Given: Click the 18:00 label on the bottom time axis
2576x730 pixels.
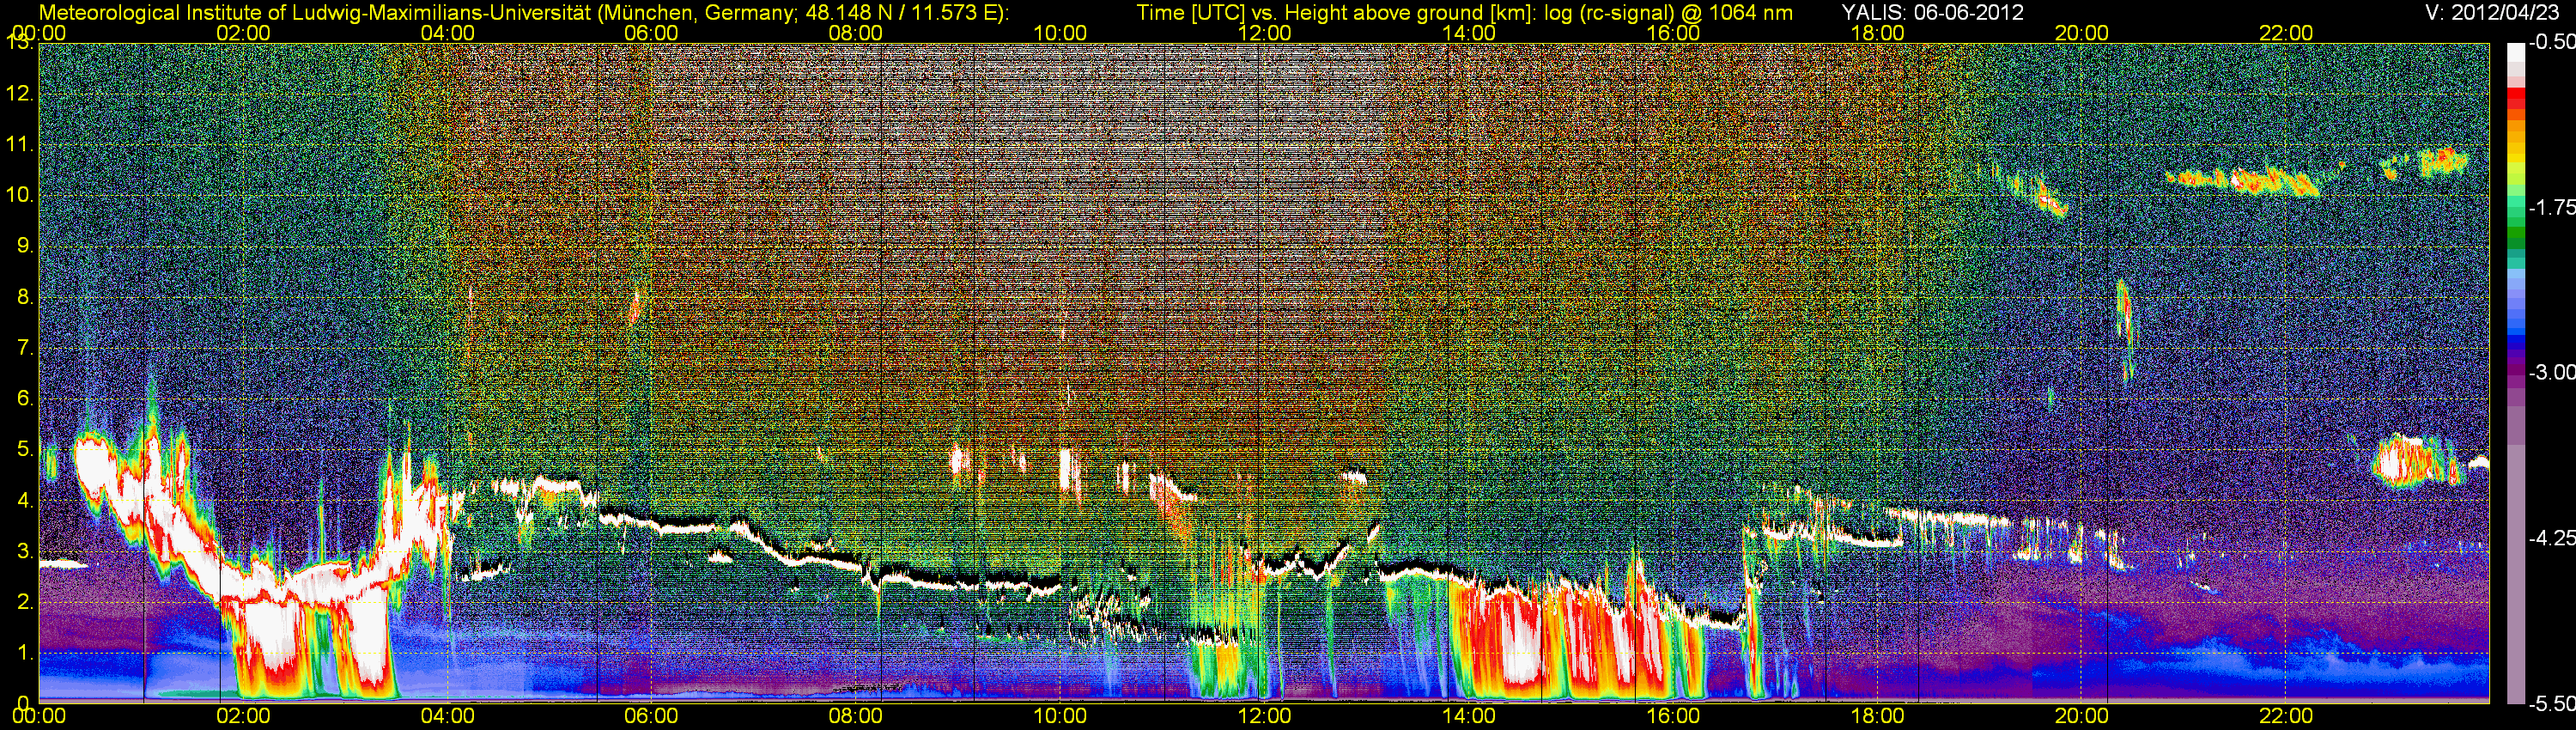Looking at the screenshot, I should [x=1878, y=716].
